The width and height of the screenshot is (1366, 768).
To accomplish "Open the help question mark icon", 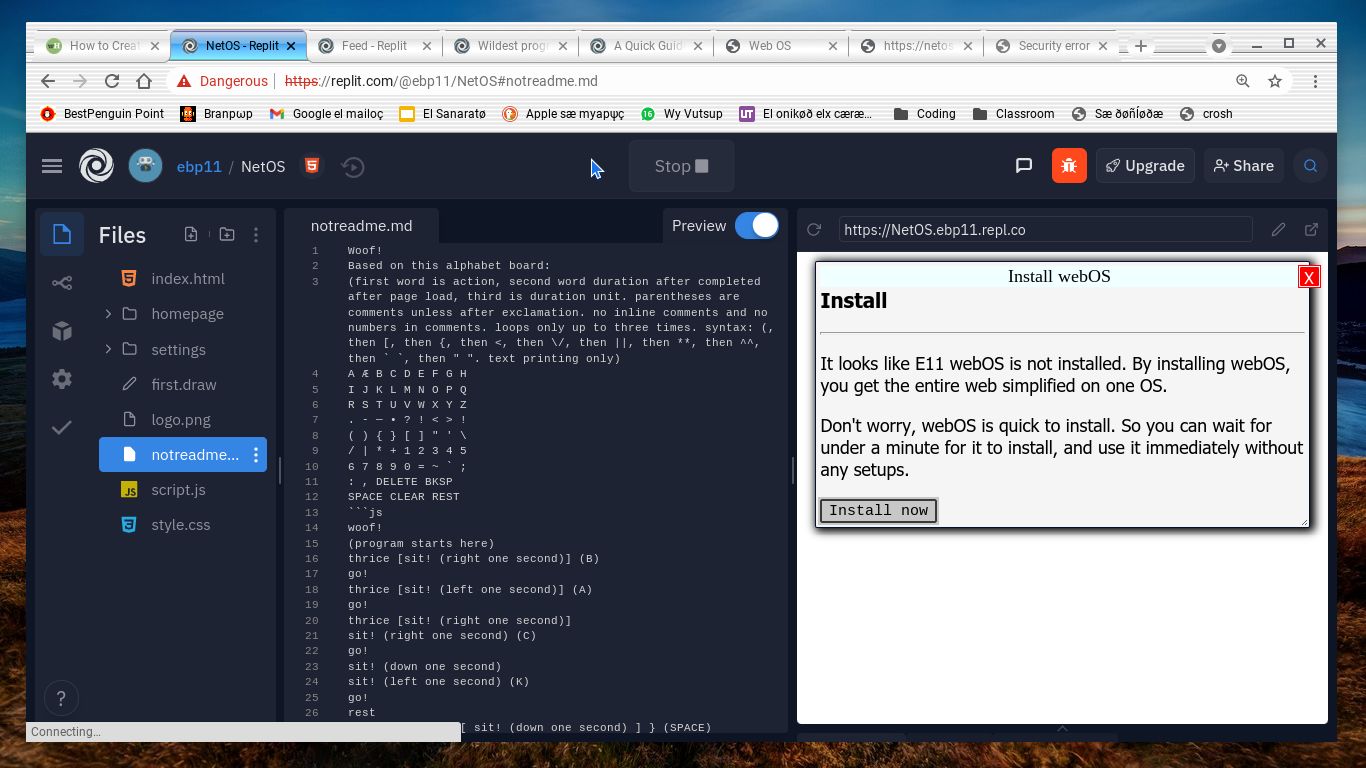I will (60, 698).
